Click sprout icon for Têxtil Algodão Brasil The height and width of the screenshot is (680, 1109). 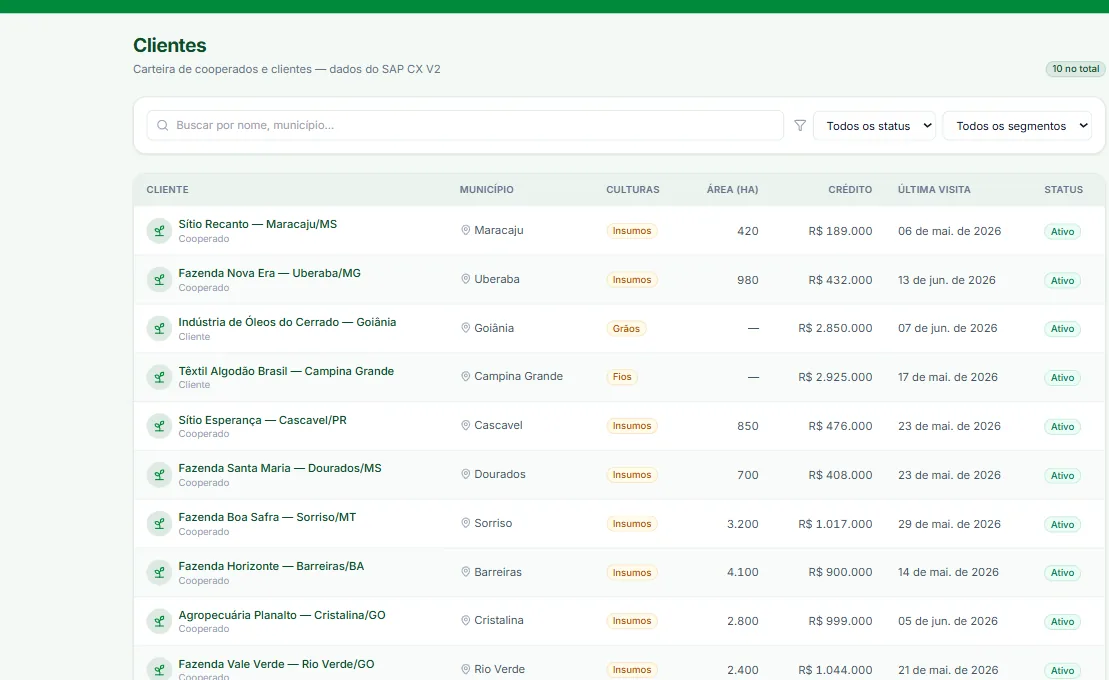(x=159, y=377)
